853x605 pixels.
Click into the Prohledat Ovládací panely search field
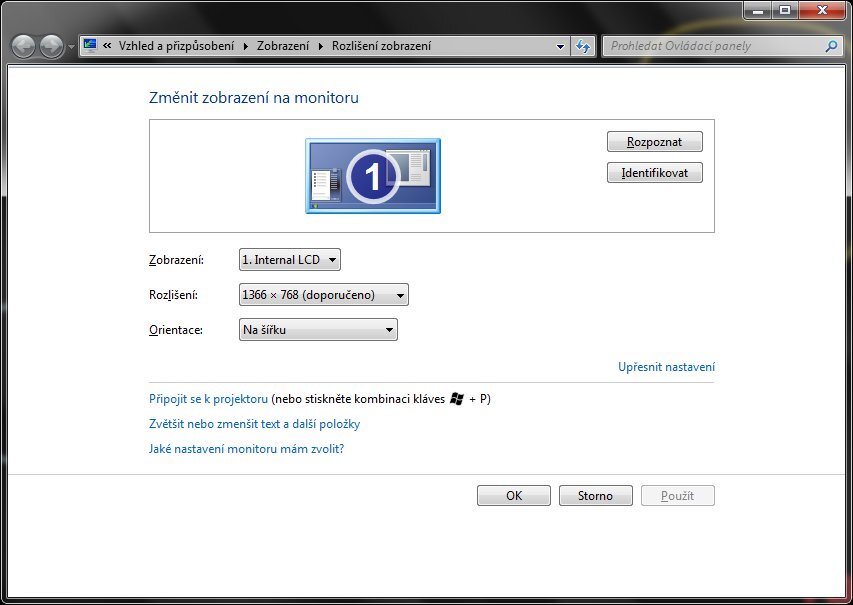(710, 46)
